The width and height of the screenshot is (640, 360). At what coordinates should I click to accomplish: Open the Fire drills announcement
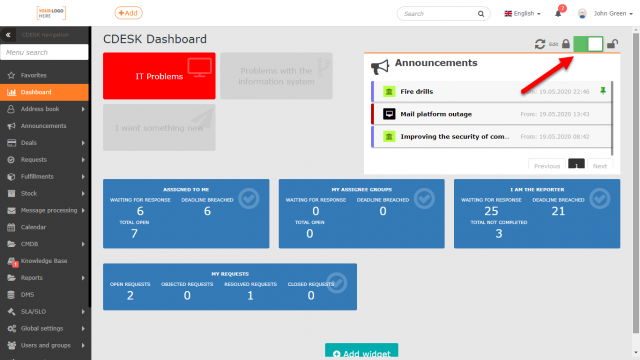[x=491, y=91]
